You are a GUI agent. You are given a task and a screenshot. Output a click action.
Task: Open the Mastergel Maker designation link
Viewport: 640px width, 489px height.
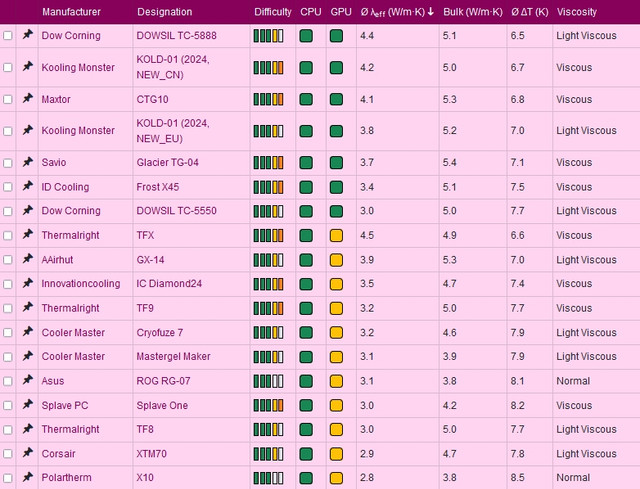[173, 356]
